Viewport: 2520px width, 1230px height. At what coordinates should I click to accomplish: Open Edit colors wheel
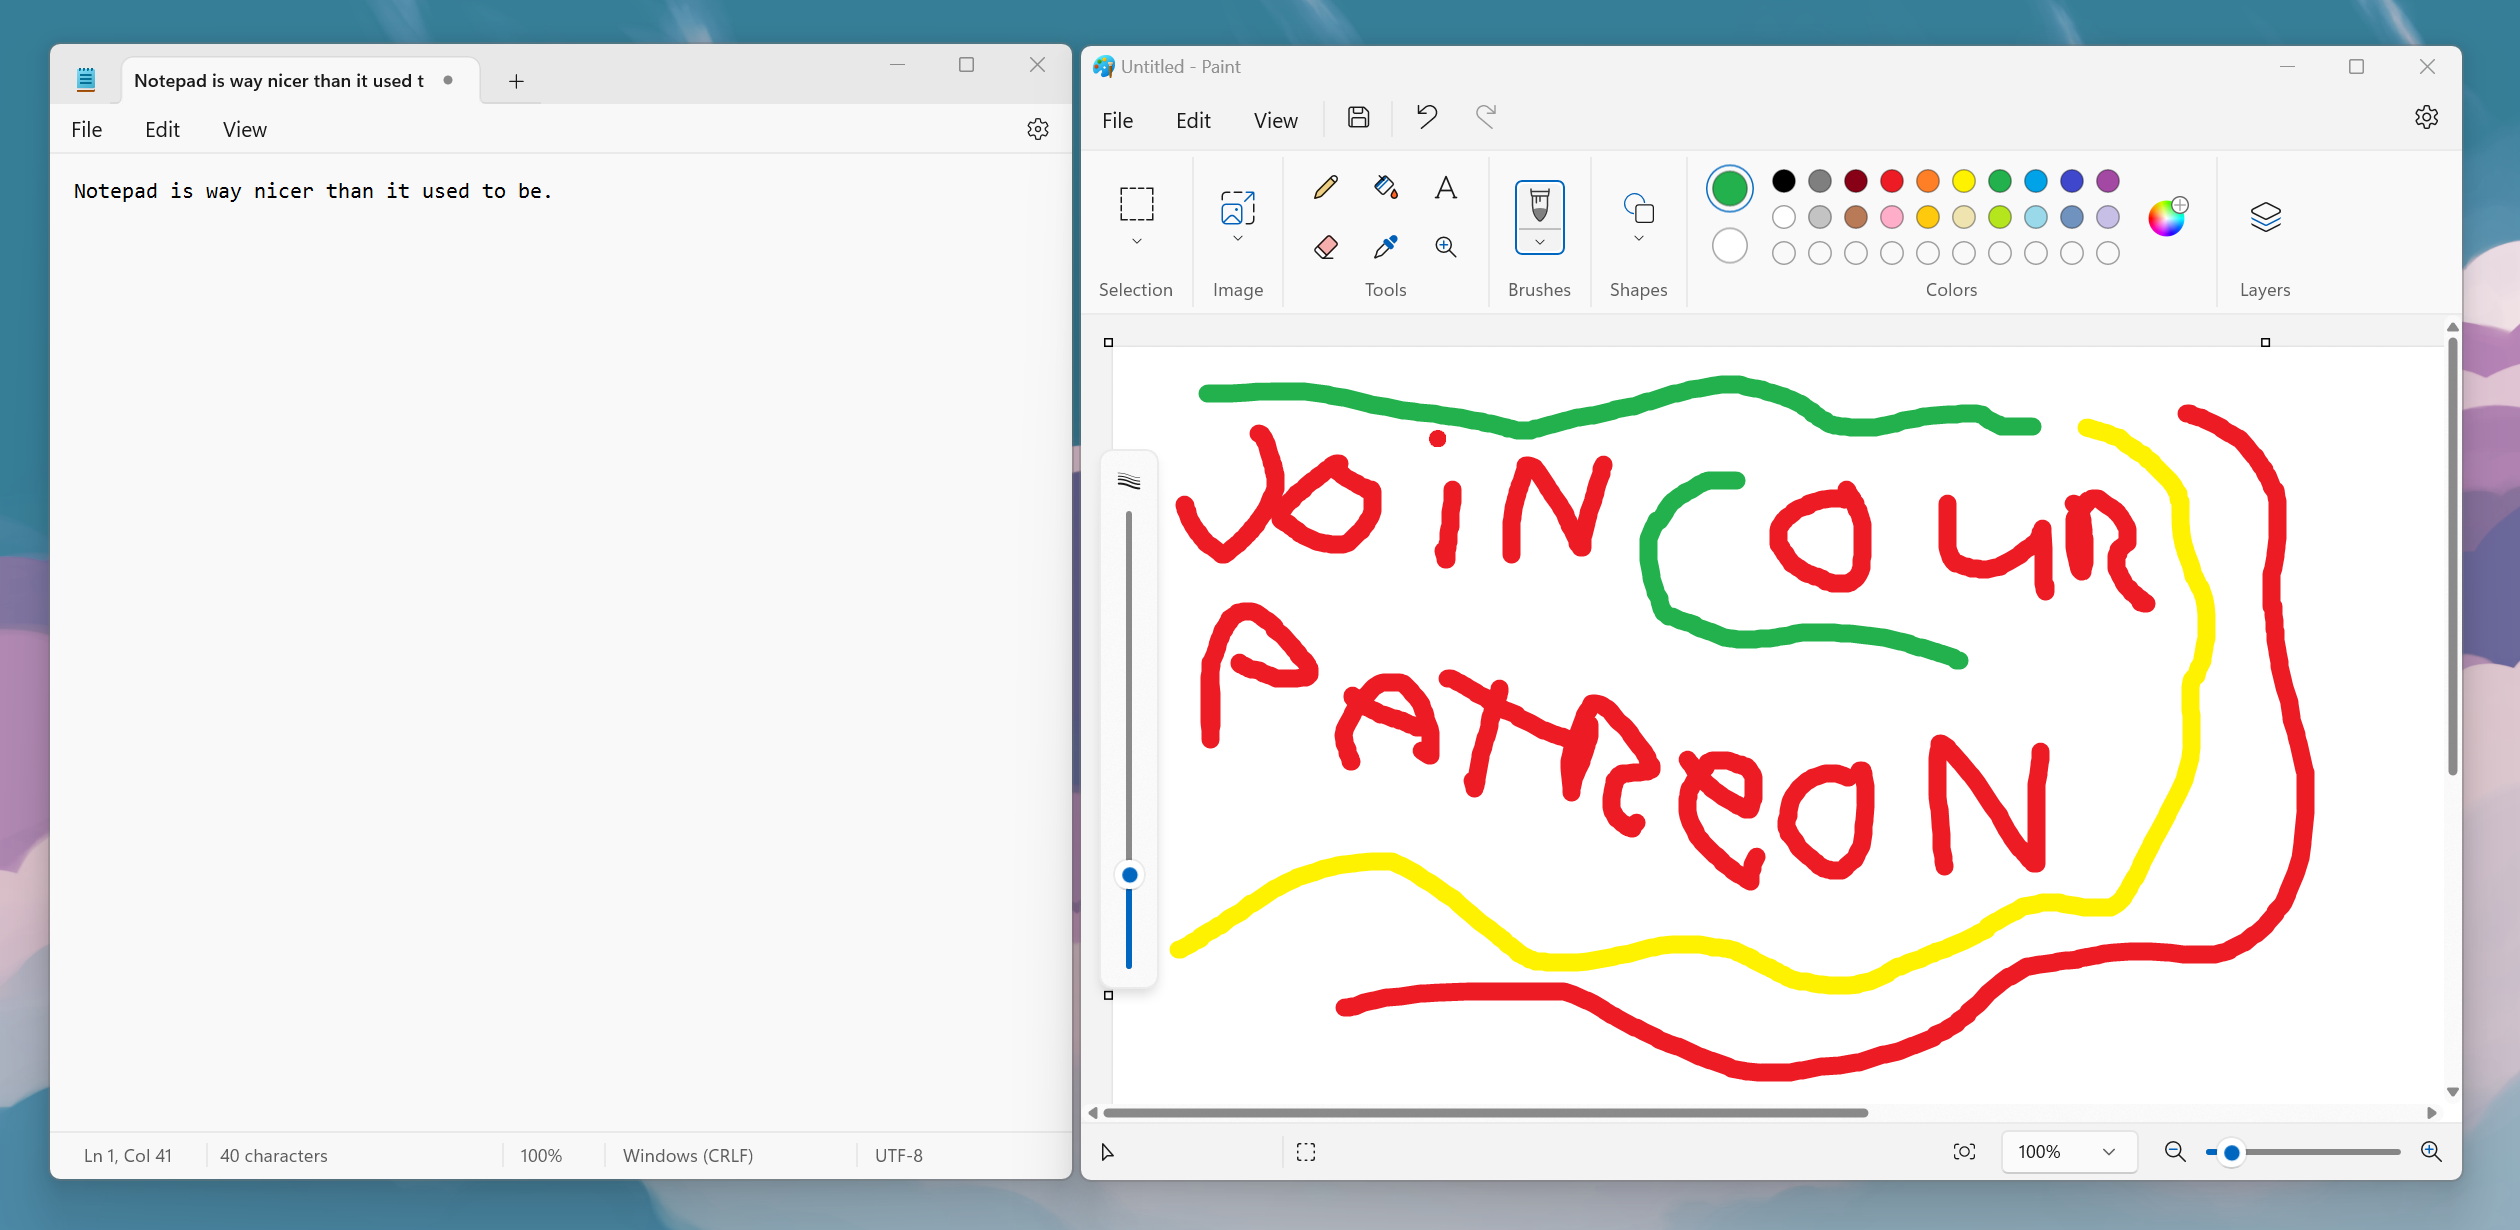coord(2167,217)
